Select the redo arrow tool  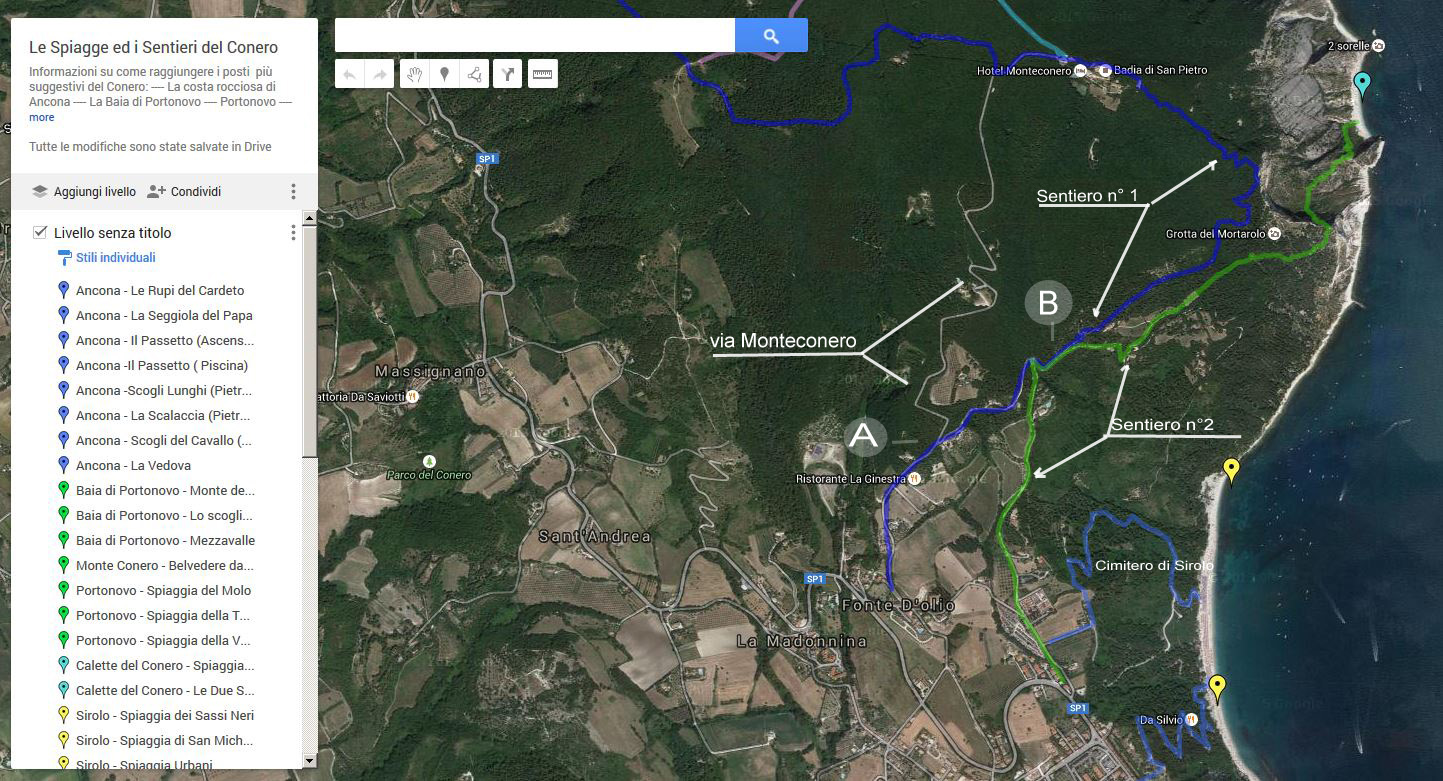click(x=380, y=74)
